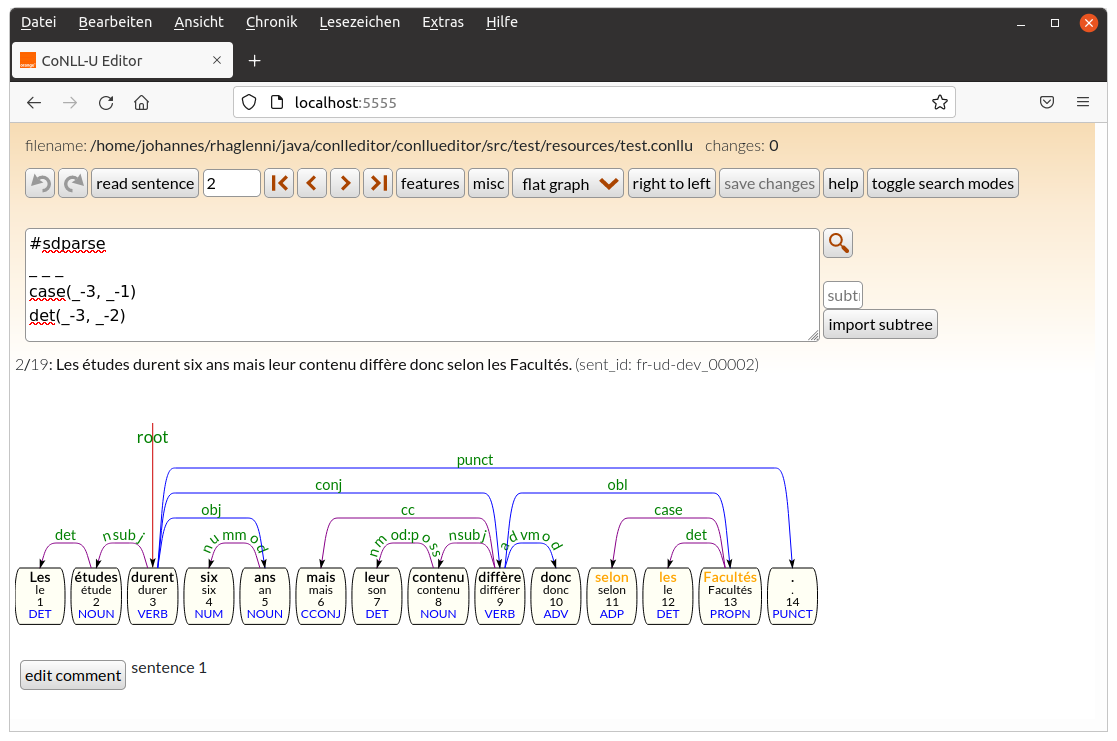Click the 'punct' dependency label
The image size is (1117, 741).
pyautogui.click(x=474, y=460)
